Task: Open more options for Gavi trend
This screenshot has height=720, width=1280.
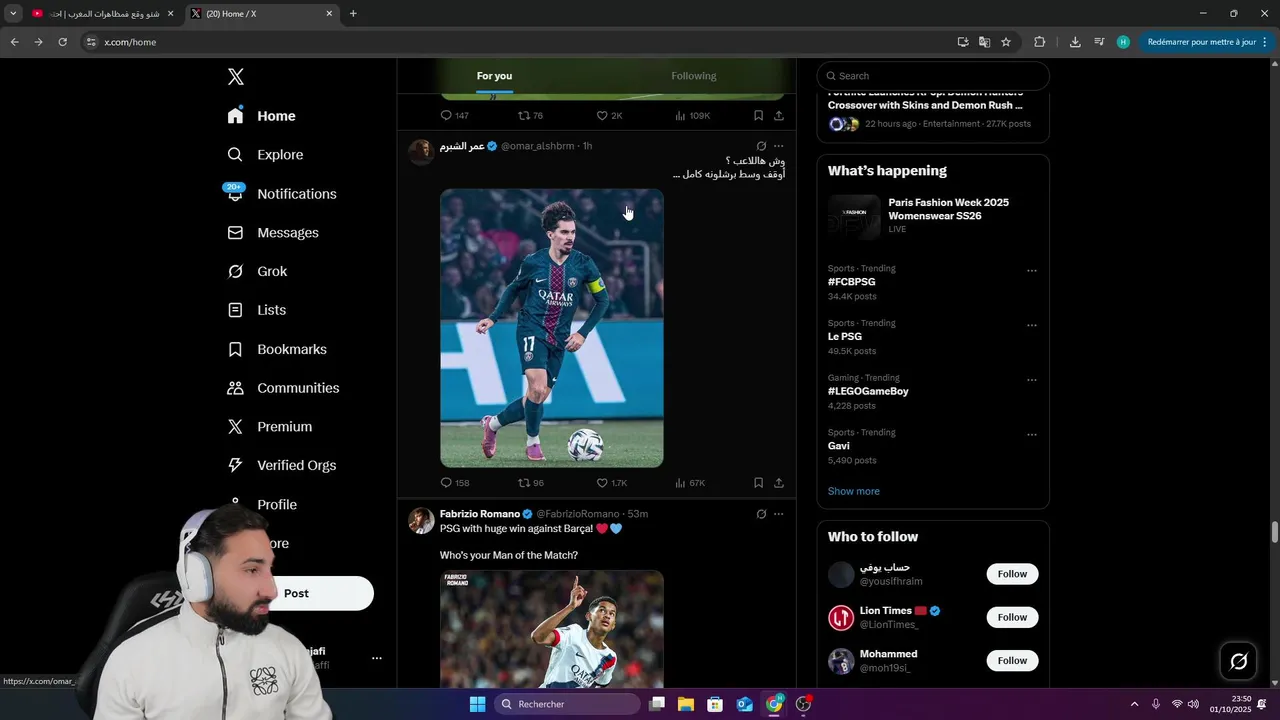Action: pos(1032,435)
